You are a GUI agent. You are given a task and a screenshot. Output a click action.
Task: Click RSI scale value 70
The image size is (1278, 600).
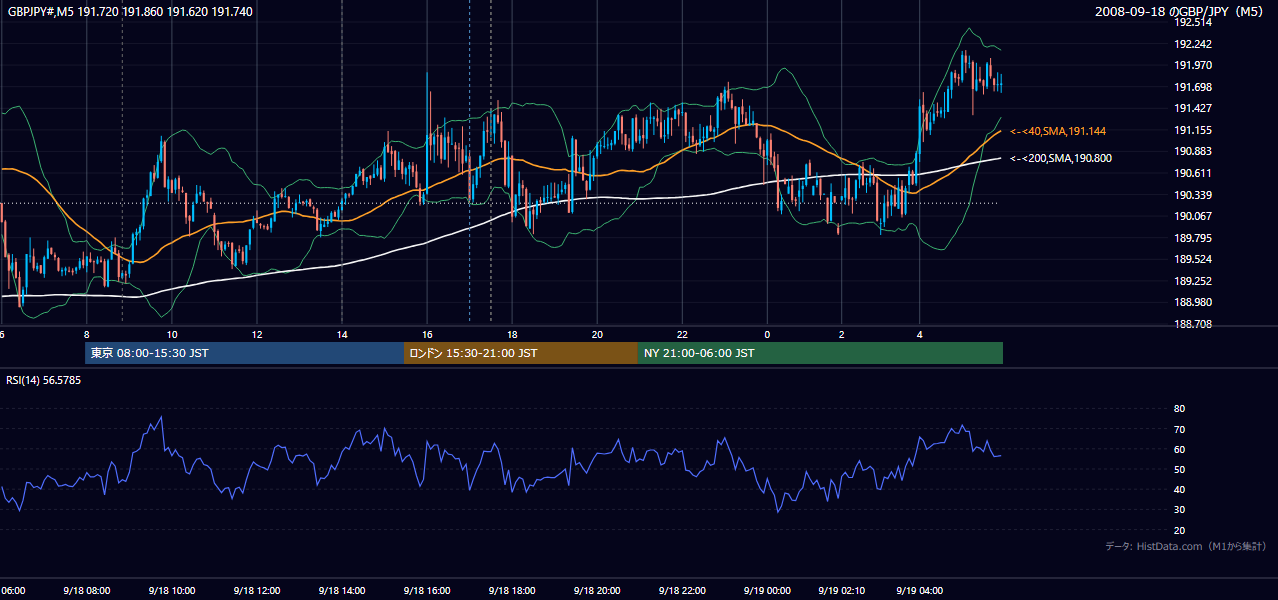1179,429
